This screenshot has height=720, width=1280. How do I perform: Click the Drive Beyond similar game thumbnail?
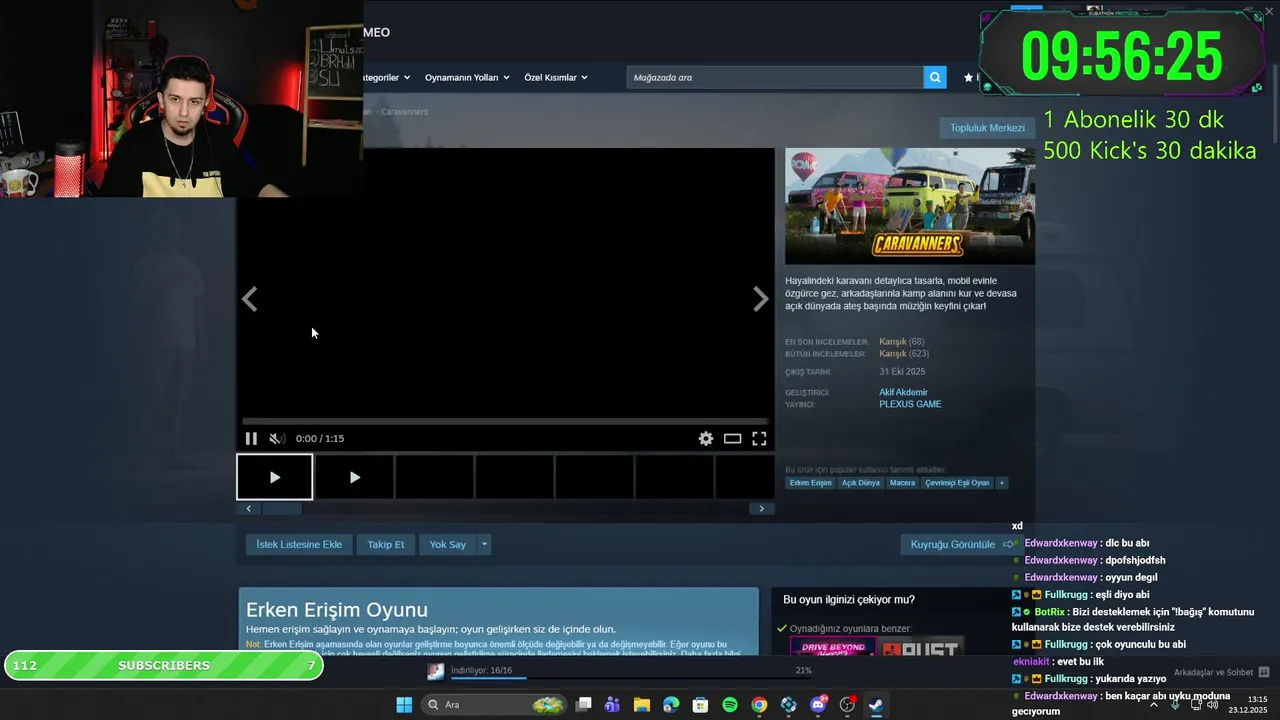click(833, 648)
